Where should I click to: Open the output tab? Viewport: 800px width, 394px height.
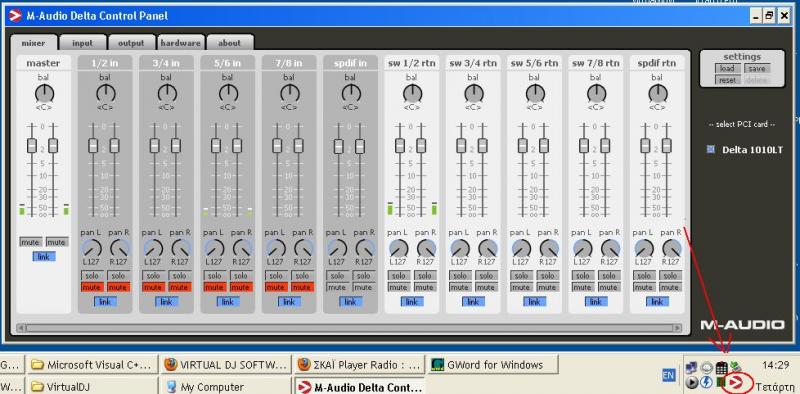(131, 43)
